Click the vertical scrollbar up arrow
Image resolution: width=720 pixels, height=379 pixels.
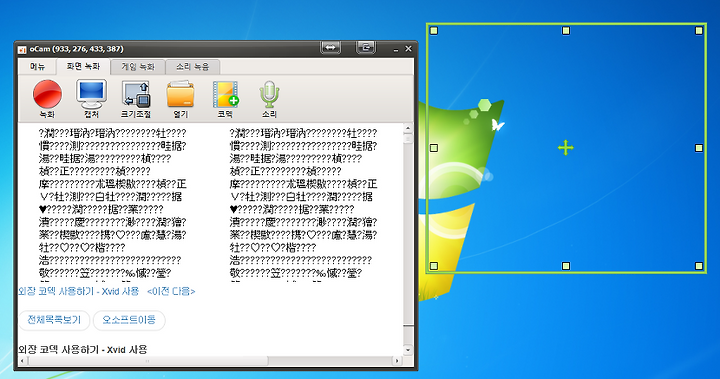408,128
